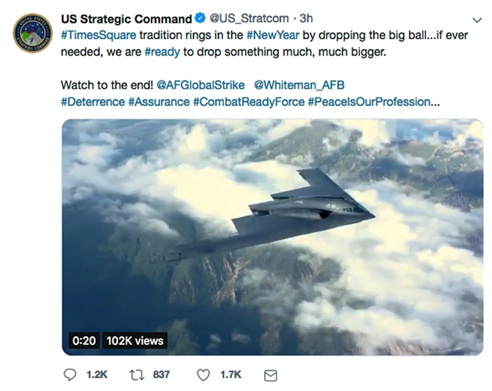Retweet using the arrows icon
The width and height of the screenshot is (492, 391).
(137, 375)
